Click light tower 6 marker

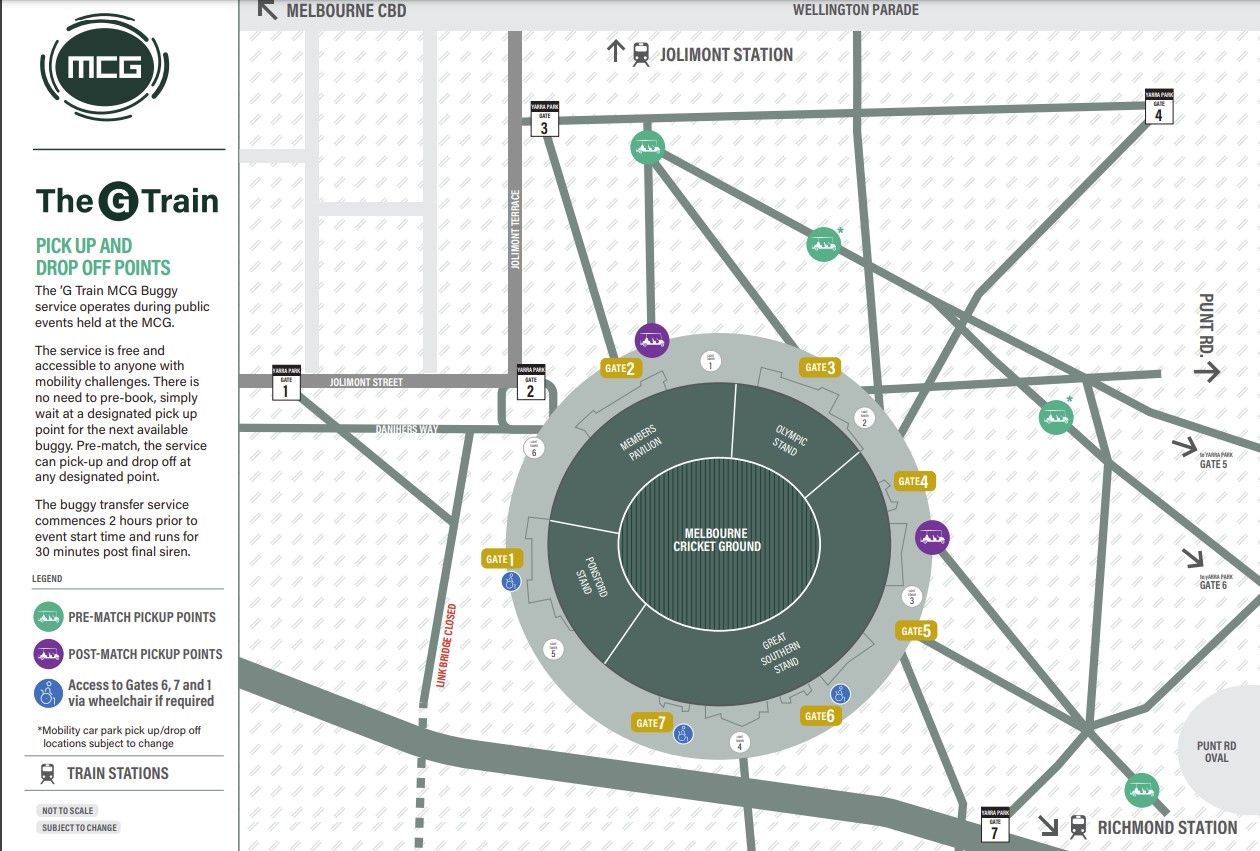pos(534,448)
